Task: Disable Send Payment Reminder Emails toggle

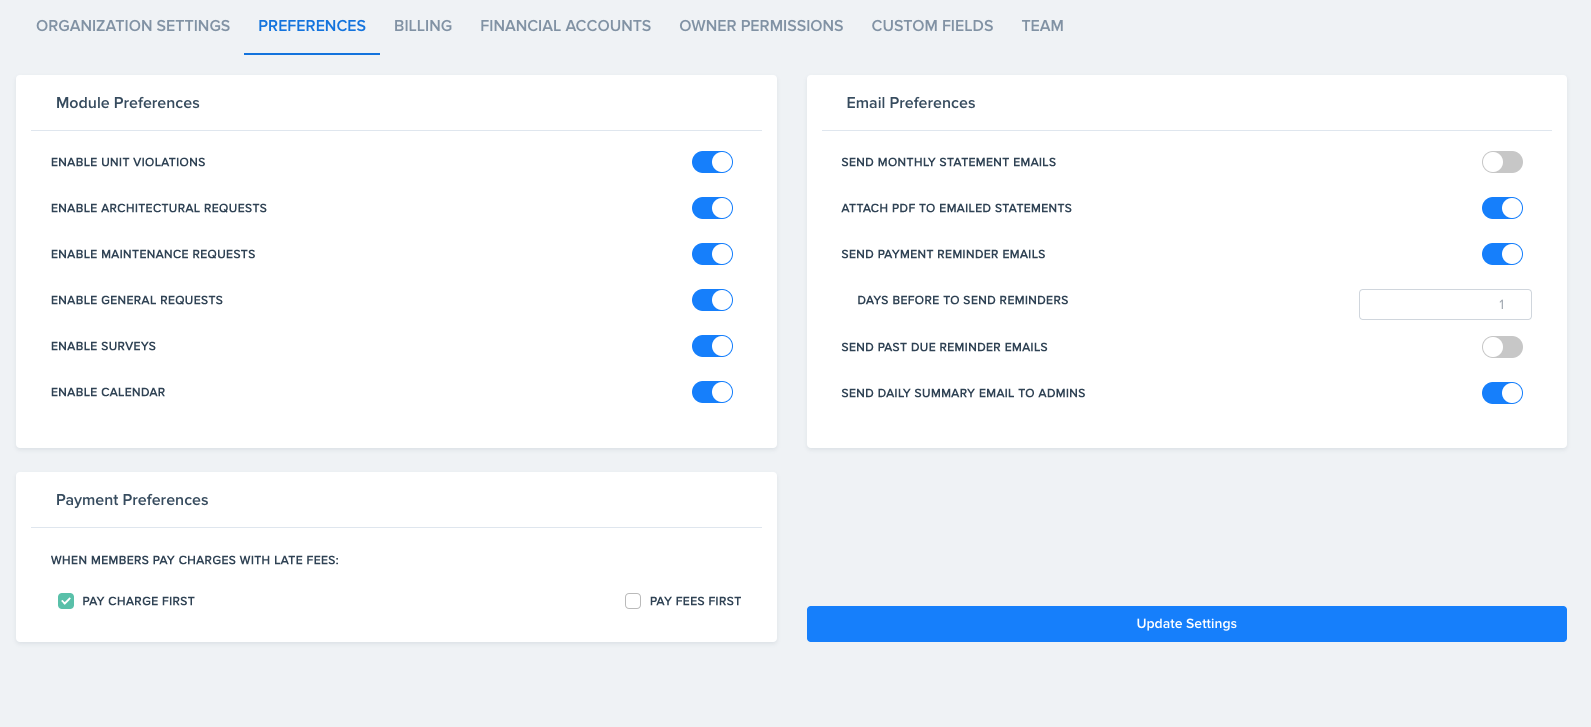Action: [x=1502, y=254]
